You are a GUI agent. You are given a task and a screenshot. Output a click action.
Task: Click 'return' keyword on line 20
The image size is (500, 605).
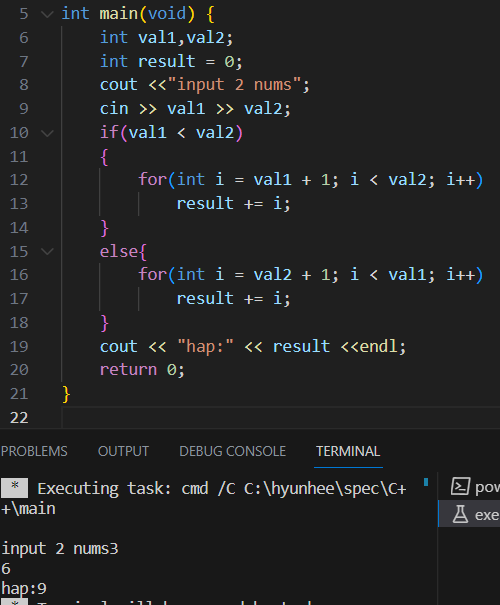pos(128,370)
